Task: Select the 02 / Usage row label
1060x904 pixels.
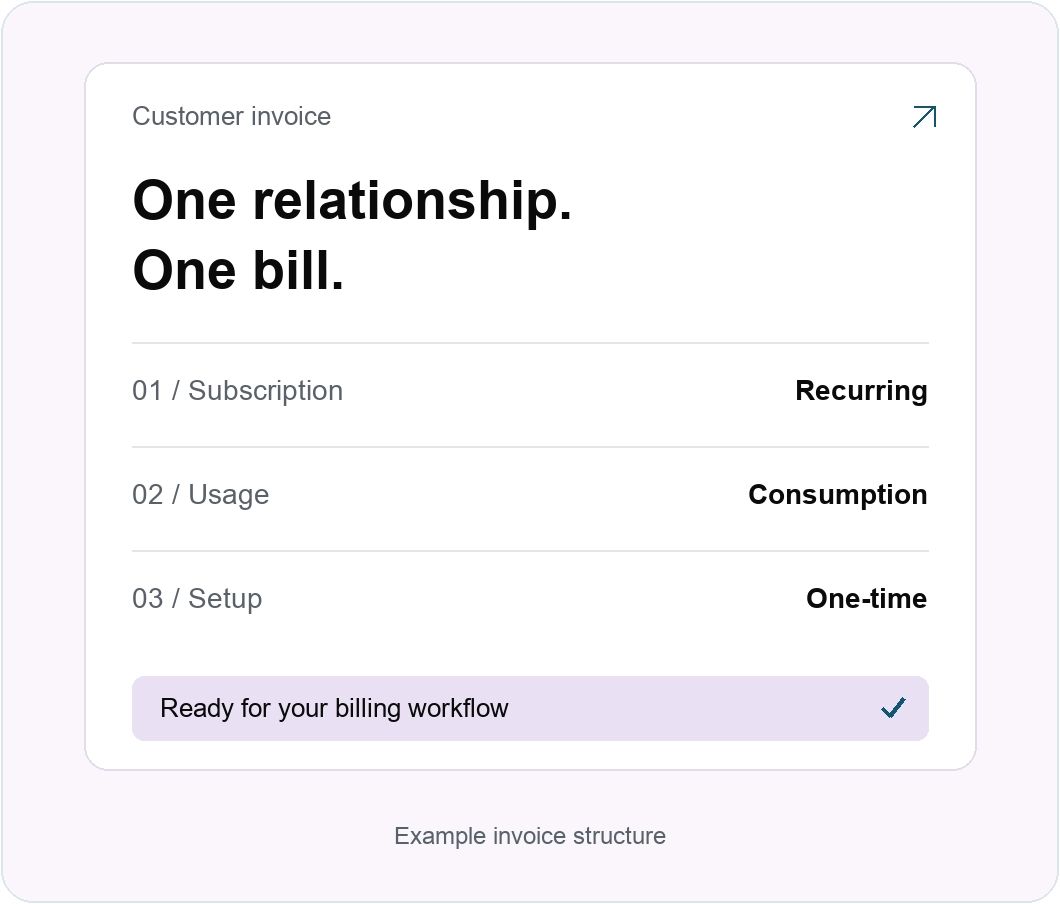Action: (200, 495)
